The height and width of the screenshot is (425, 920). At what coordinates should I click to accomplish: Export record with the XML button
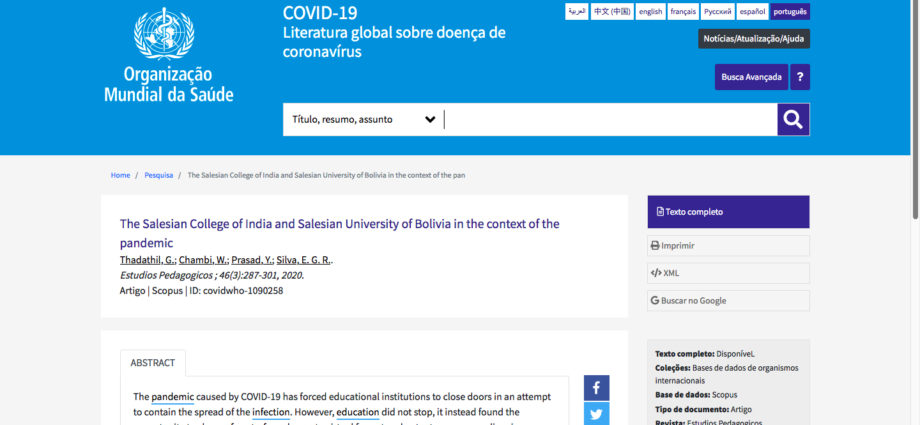click(x=728, y=273)
